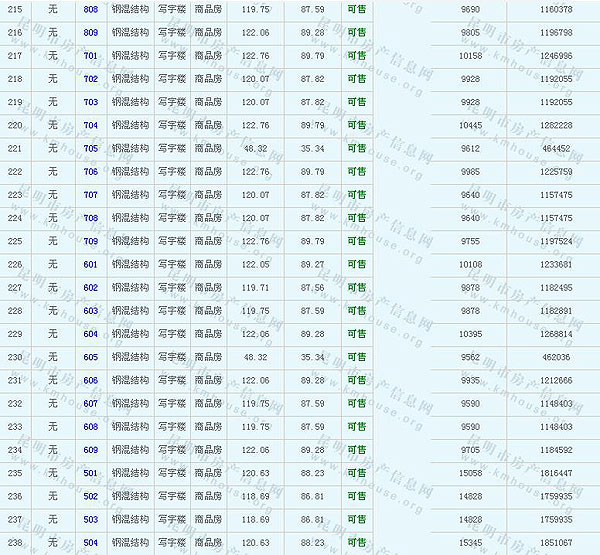This screenshot has width=600, height=555.
Task: Select room 605 link
Action: pyautogui.click(x=91, y=357)
